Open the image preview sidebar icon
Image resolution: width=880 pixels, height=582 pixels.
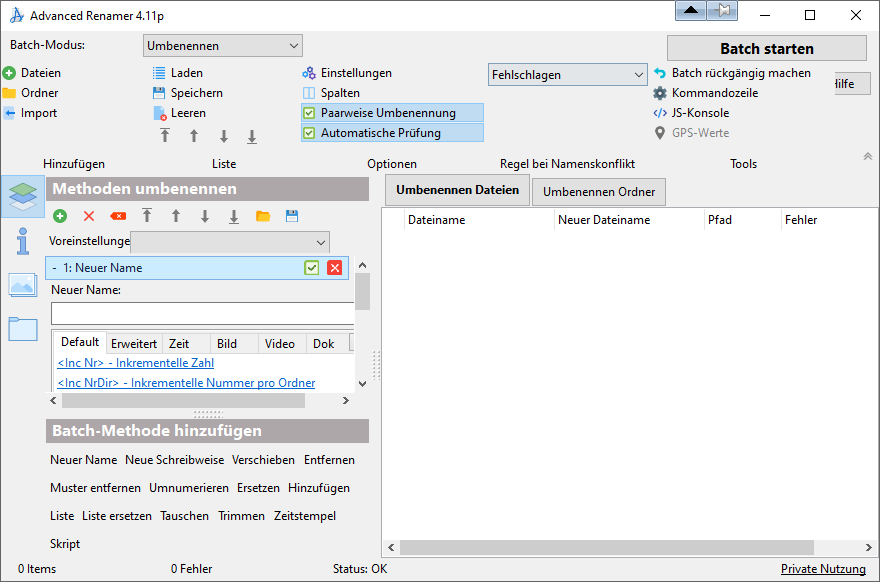pos(24,285)
